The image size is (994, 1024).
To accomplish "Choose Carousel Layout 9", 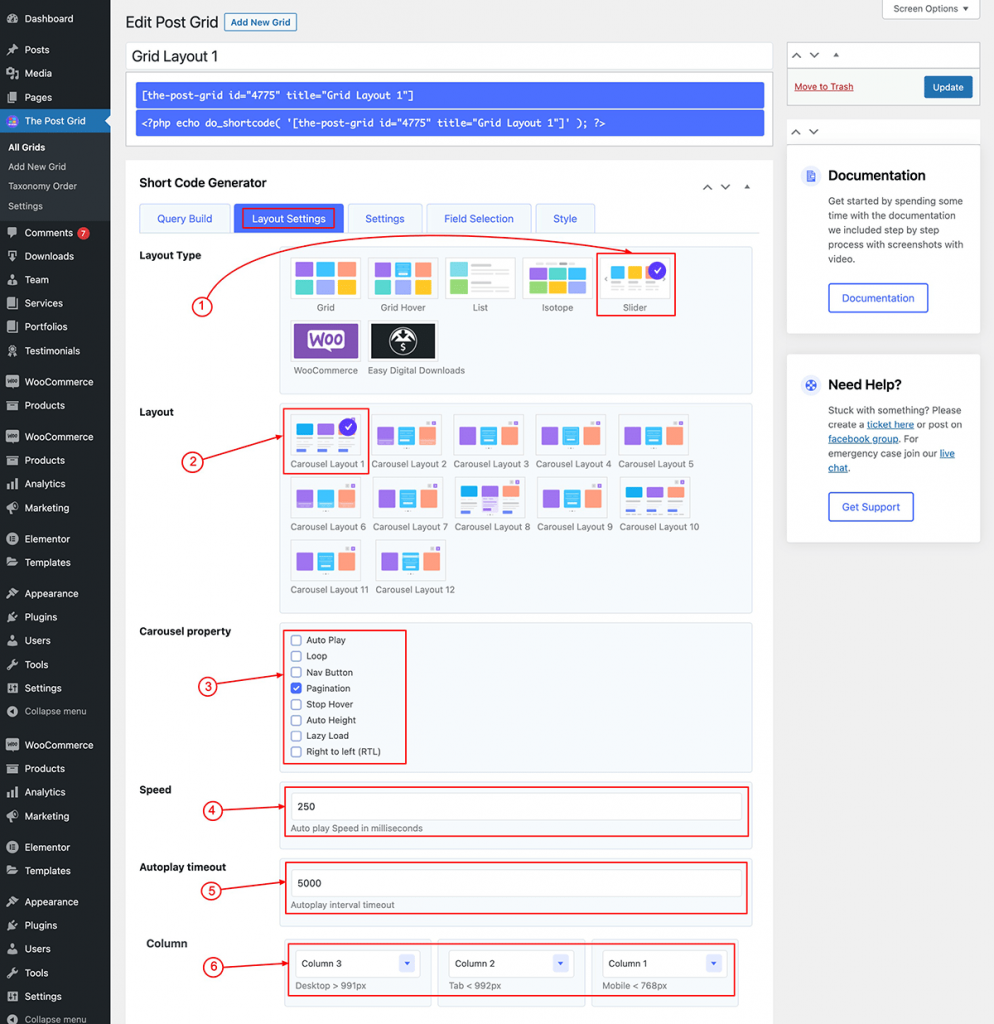I will [x=572, y=498].
